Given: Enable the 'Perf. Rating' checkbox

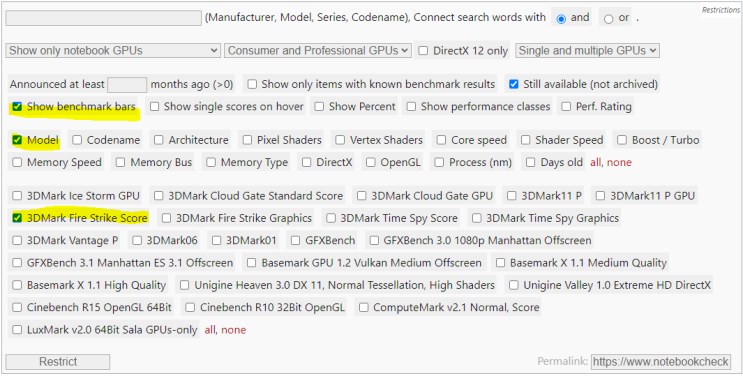Looking at the screenshot, I should coord(566,107).
